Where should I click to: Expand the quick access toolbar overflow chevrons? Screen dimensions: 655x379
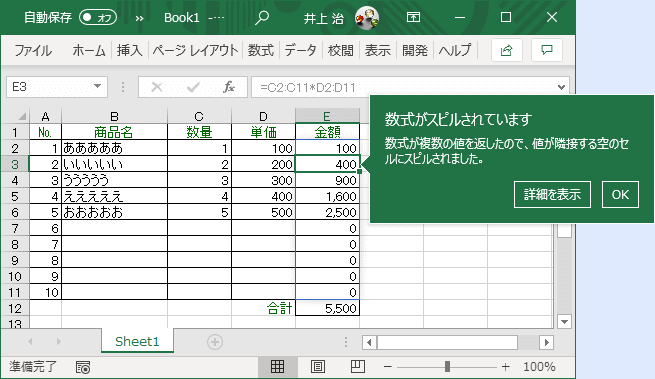point(140,18)
